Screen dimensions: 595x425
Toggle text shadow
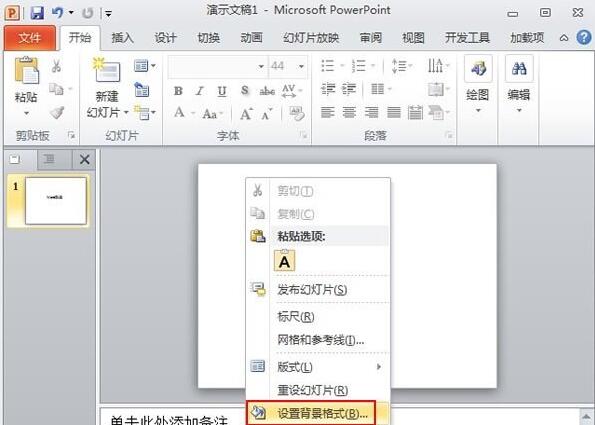[x=245, y=91]
